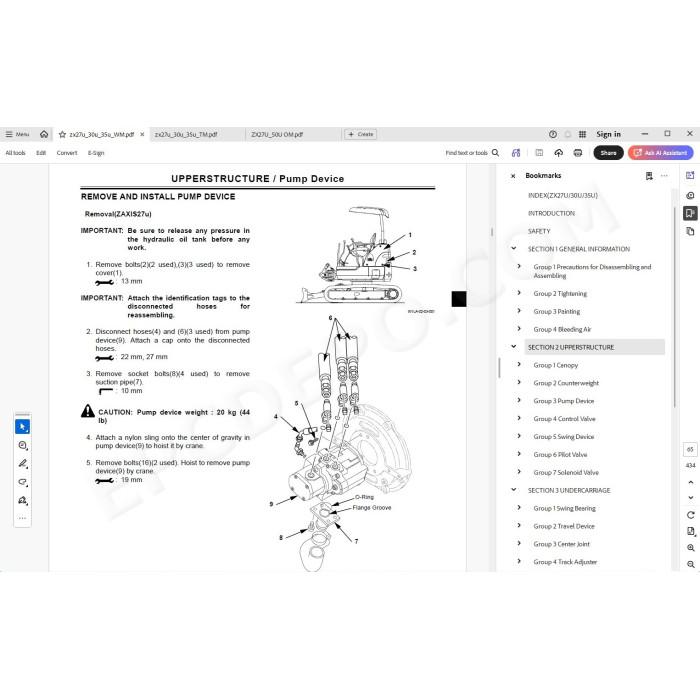
Task: Click the add bookmark icon
Action: click(x=649, y=176)
